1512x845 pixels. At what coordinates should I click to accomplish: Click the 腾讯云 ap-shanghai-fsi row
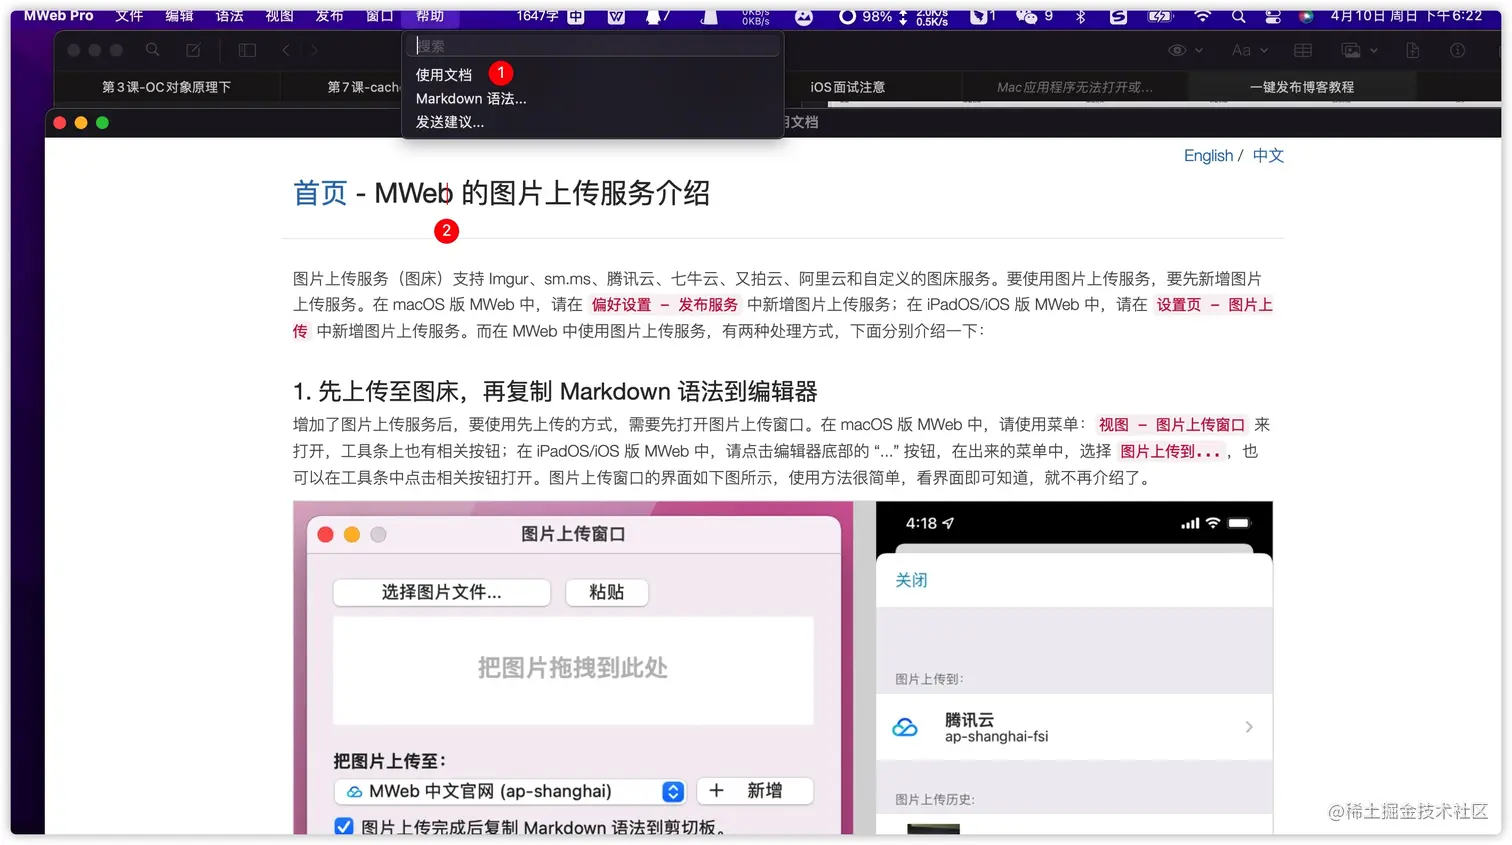(x=1074, y=727)
